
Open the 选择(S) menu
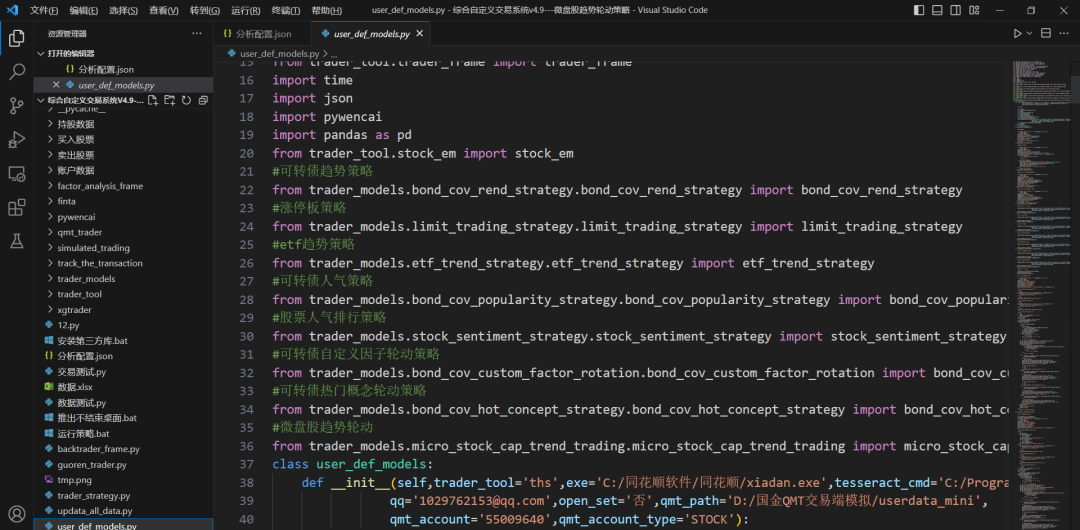[x=123, y=10]
